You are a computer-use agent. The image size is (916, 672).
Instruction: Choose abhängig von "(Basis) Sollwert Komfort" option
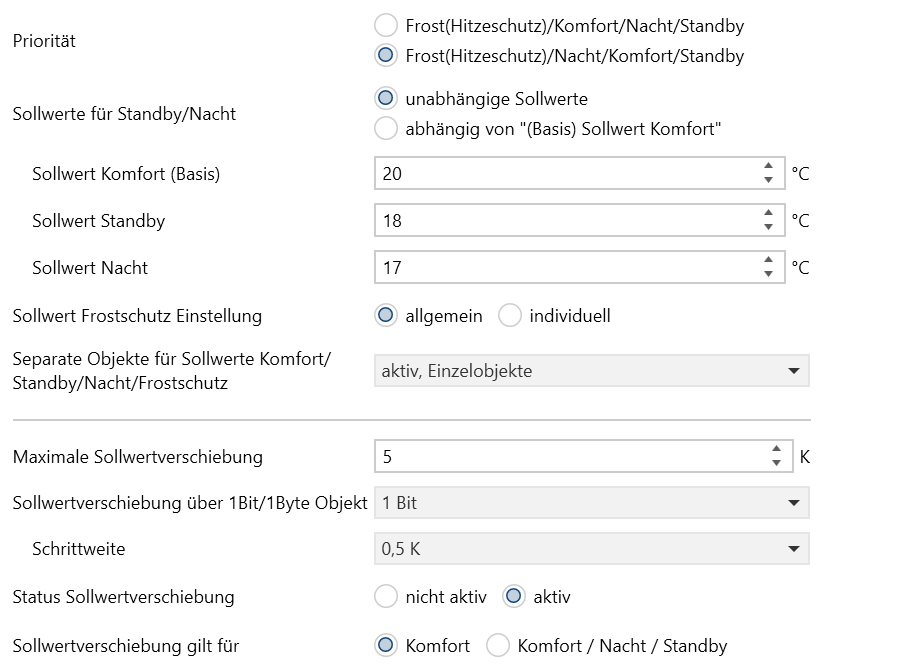tap(386, 129)
